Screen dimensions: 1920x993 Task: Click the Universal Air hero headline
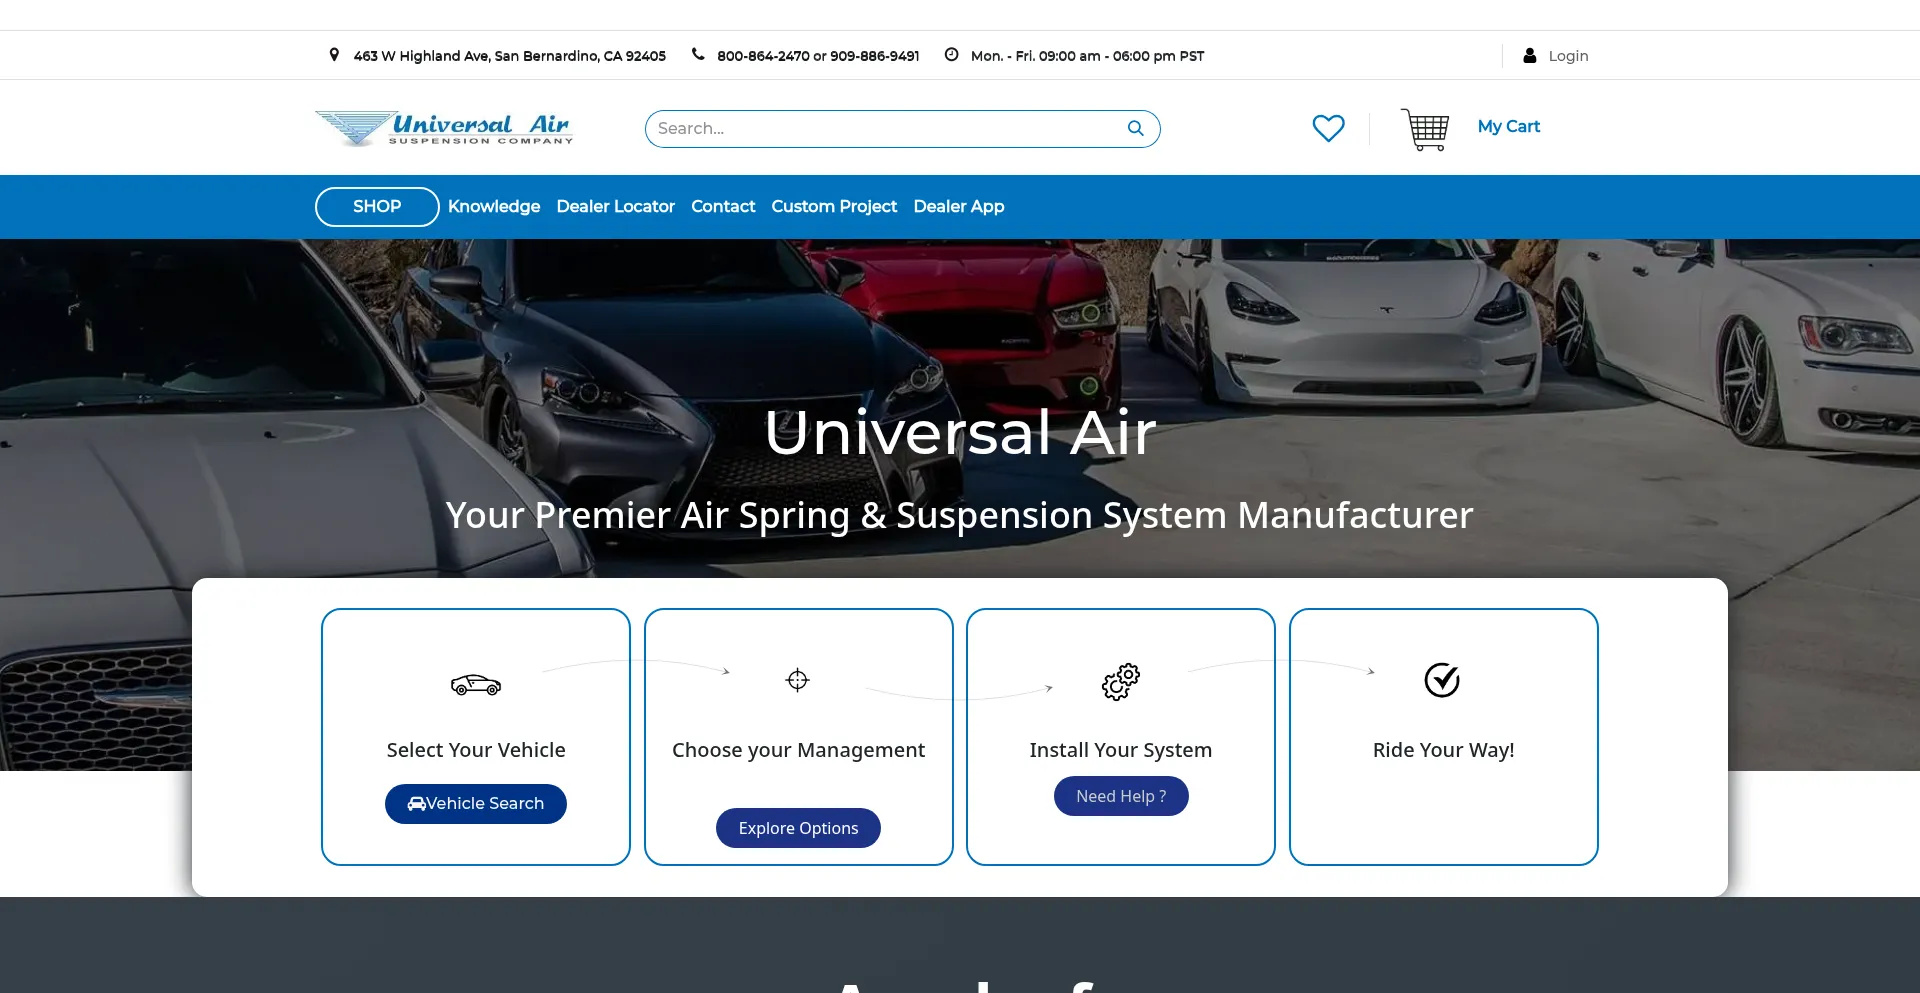click(x=960, y=433)
